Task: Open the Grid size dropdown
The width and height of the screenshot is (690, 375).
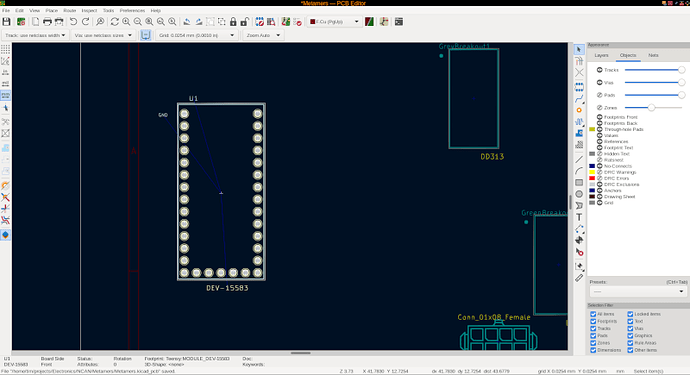Action: click(197, 35)
